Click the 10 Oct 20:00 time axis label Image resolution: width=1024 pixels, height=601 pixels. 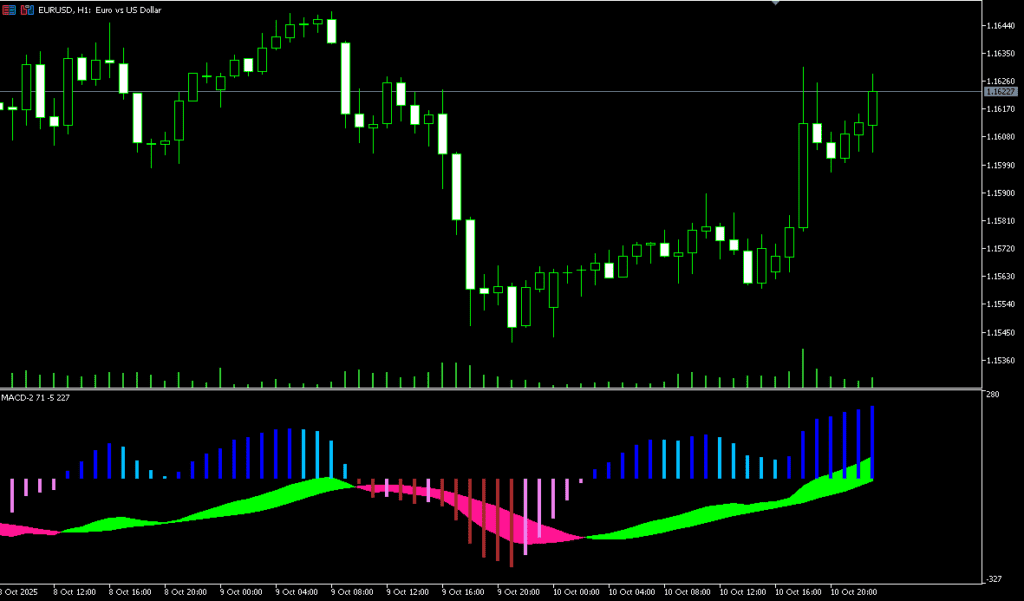(x=855, y=592)
